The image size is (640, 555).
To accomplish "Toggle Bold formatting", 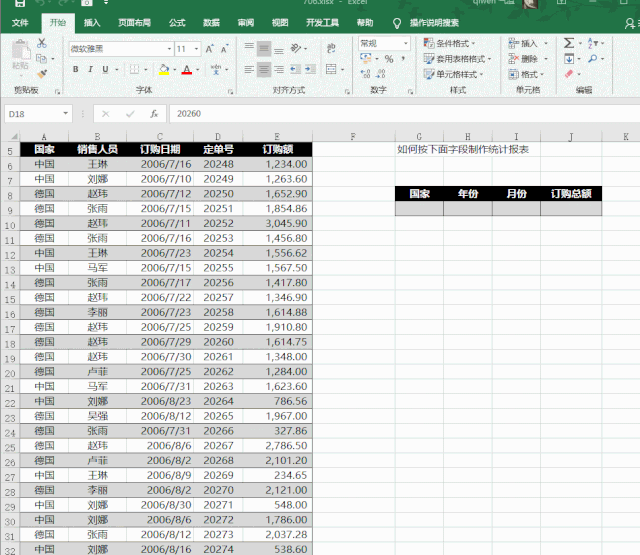I will pyautogui.click(x=76, y=69).
